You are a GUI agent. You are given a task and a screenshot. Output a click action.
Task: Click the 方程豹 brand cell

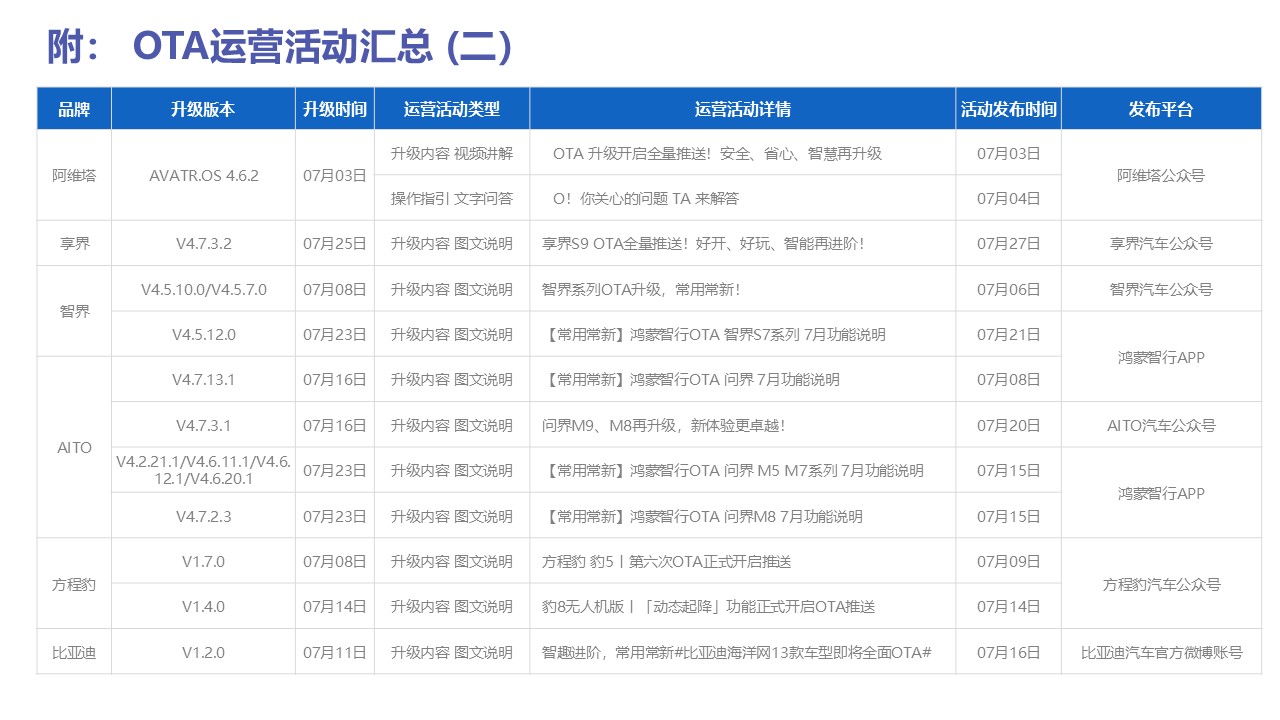click(x=74, y=584)
